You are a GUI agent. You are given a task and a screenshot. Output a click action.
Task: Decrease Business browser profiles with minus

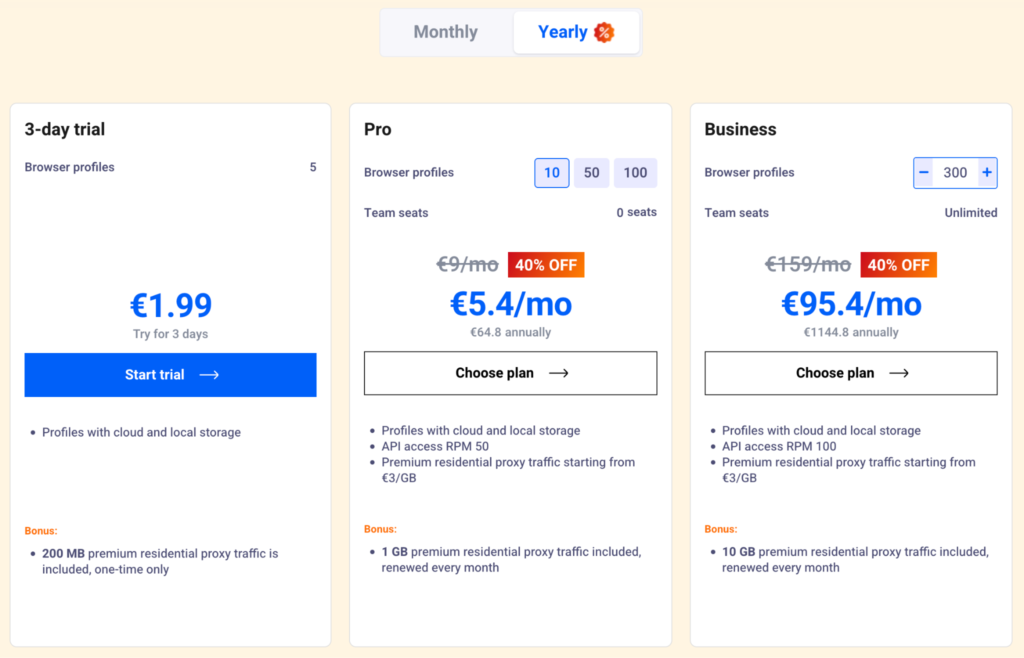pyautogui.click(x=924, y=172)
